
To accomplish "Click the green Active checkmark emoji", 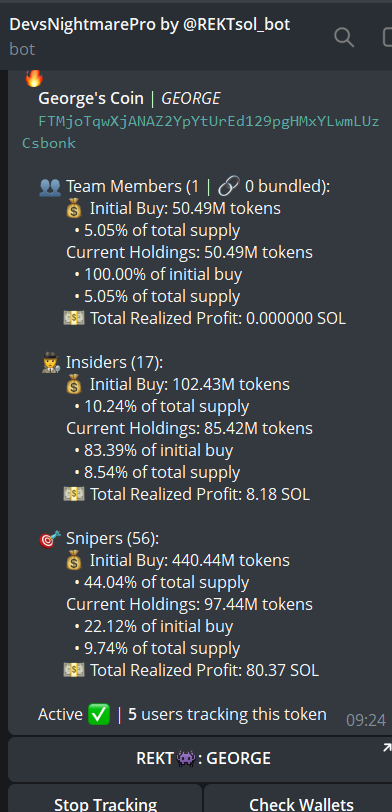I will (99, 715).
